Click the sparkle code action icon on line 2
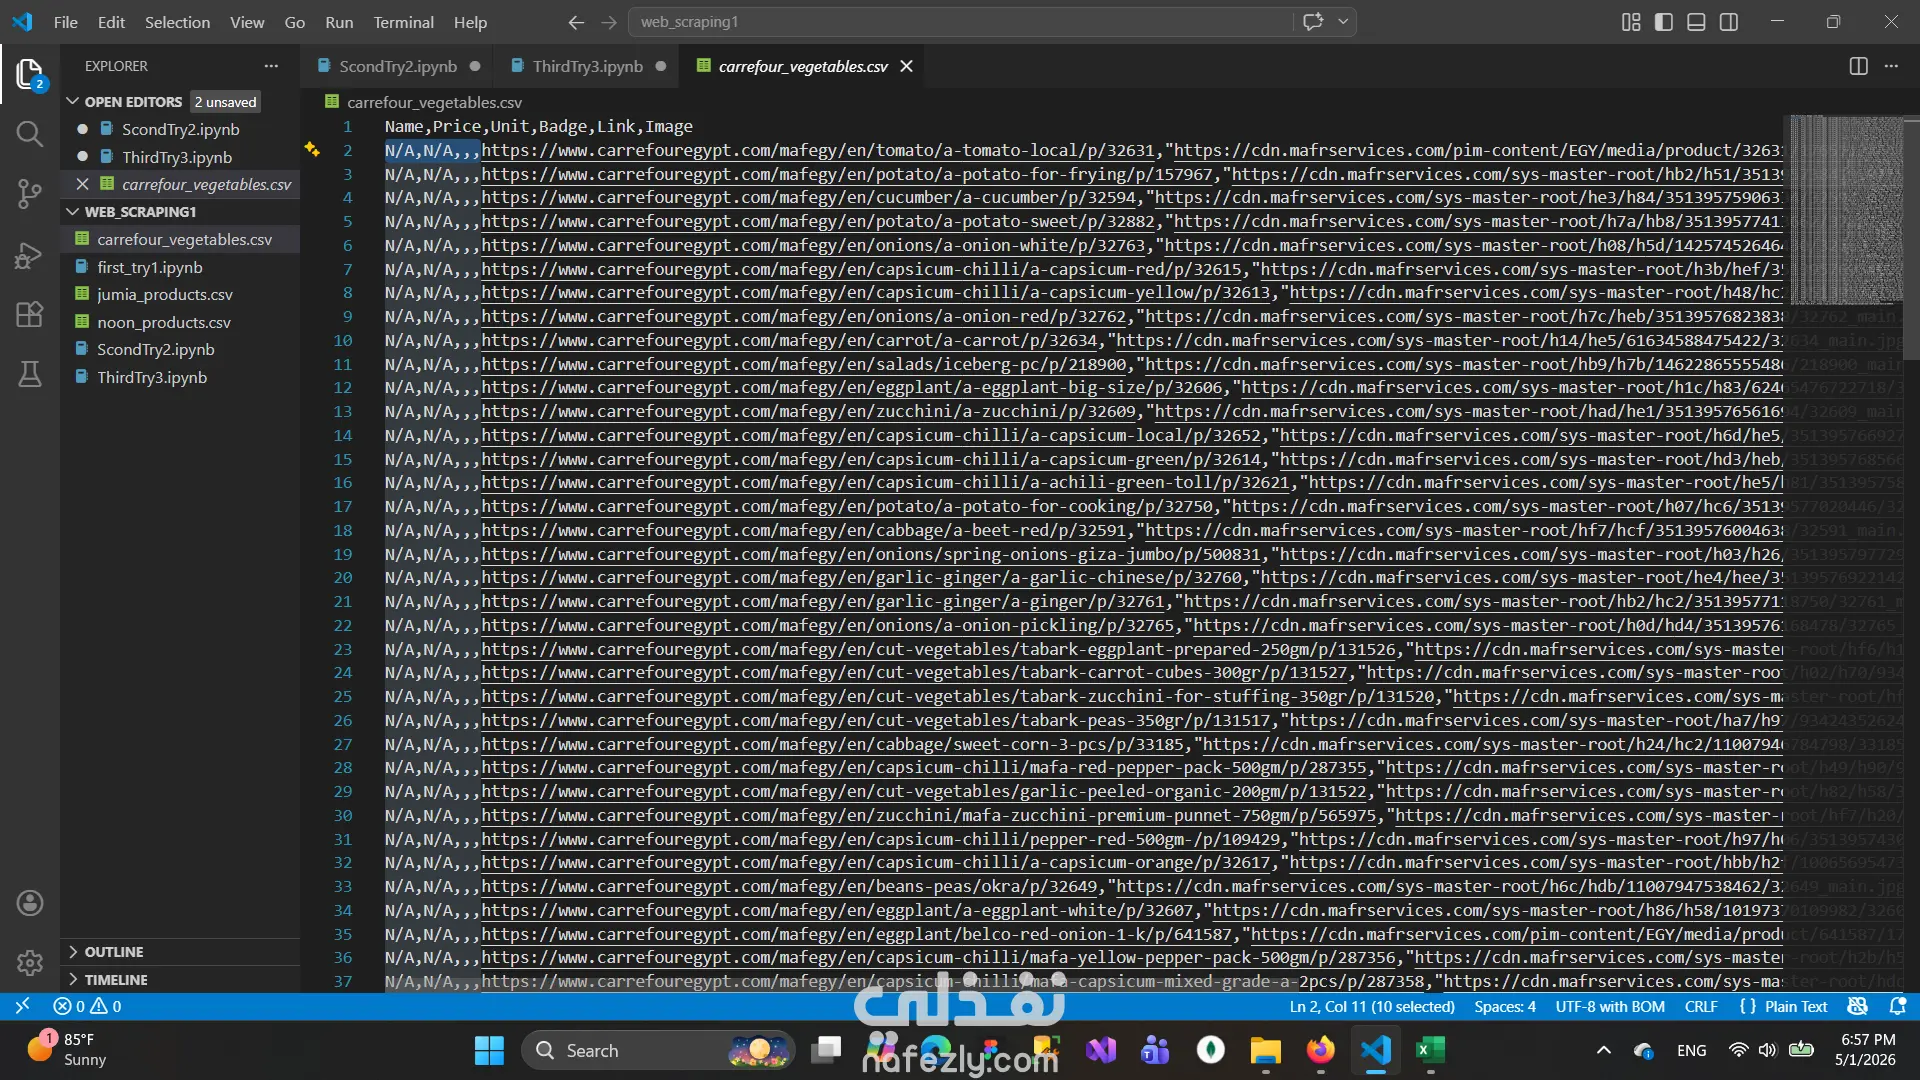The height and width of the screenshot is (1080, 1920). [312, 150]
